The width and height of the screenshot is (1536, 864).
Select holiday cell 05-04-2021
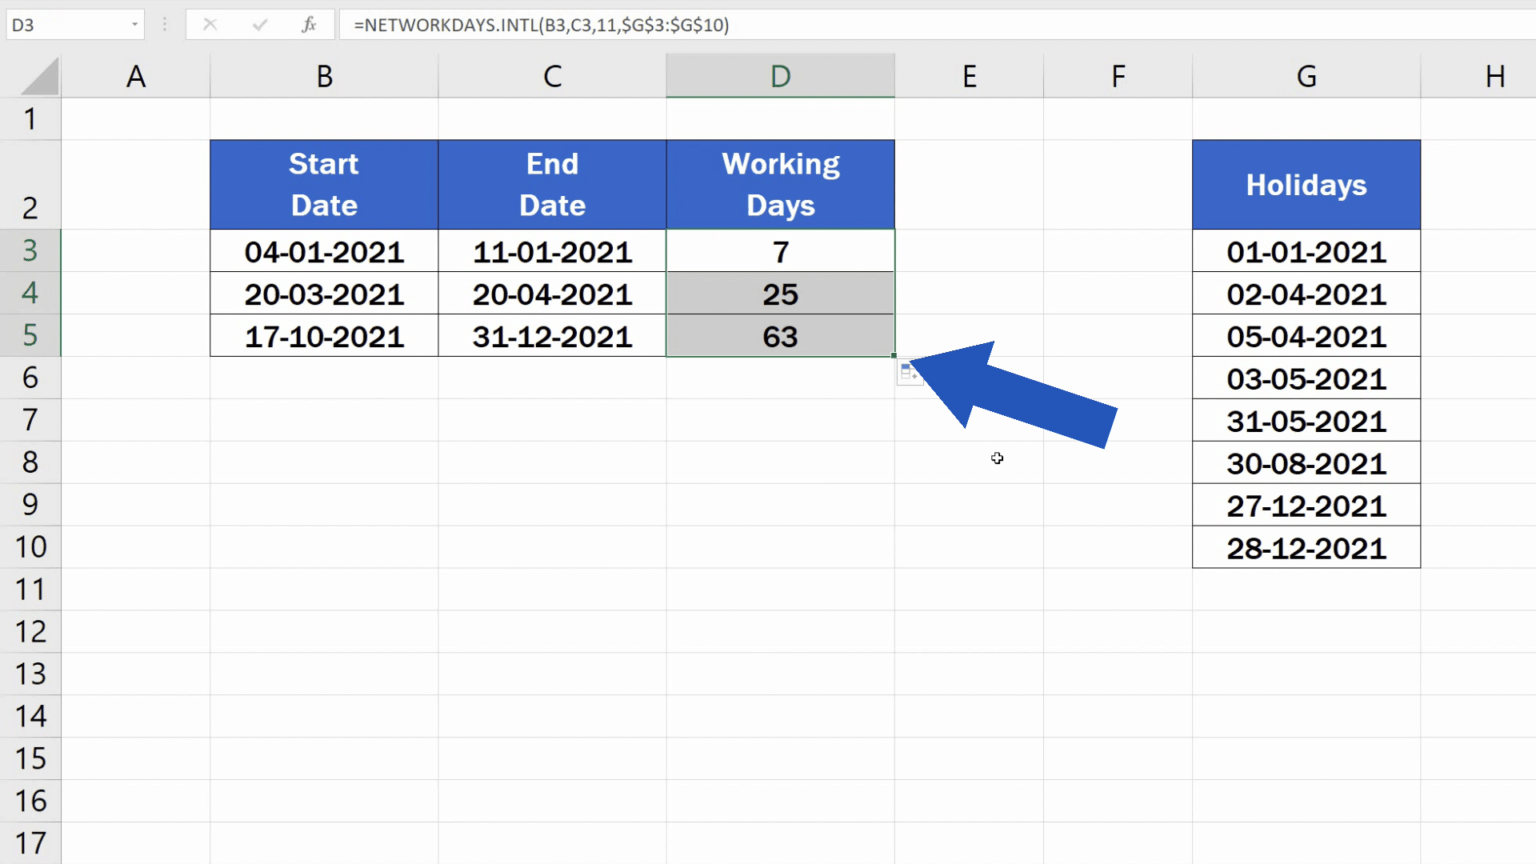tap(1306, 336)
